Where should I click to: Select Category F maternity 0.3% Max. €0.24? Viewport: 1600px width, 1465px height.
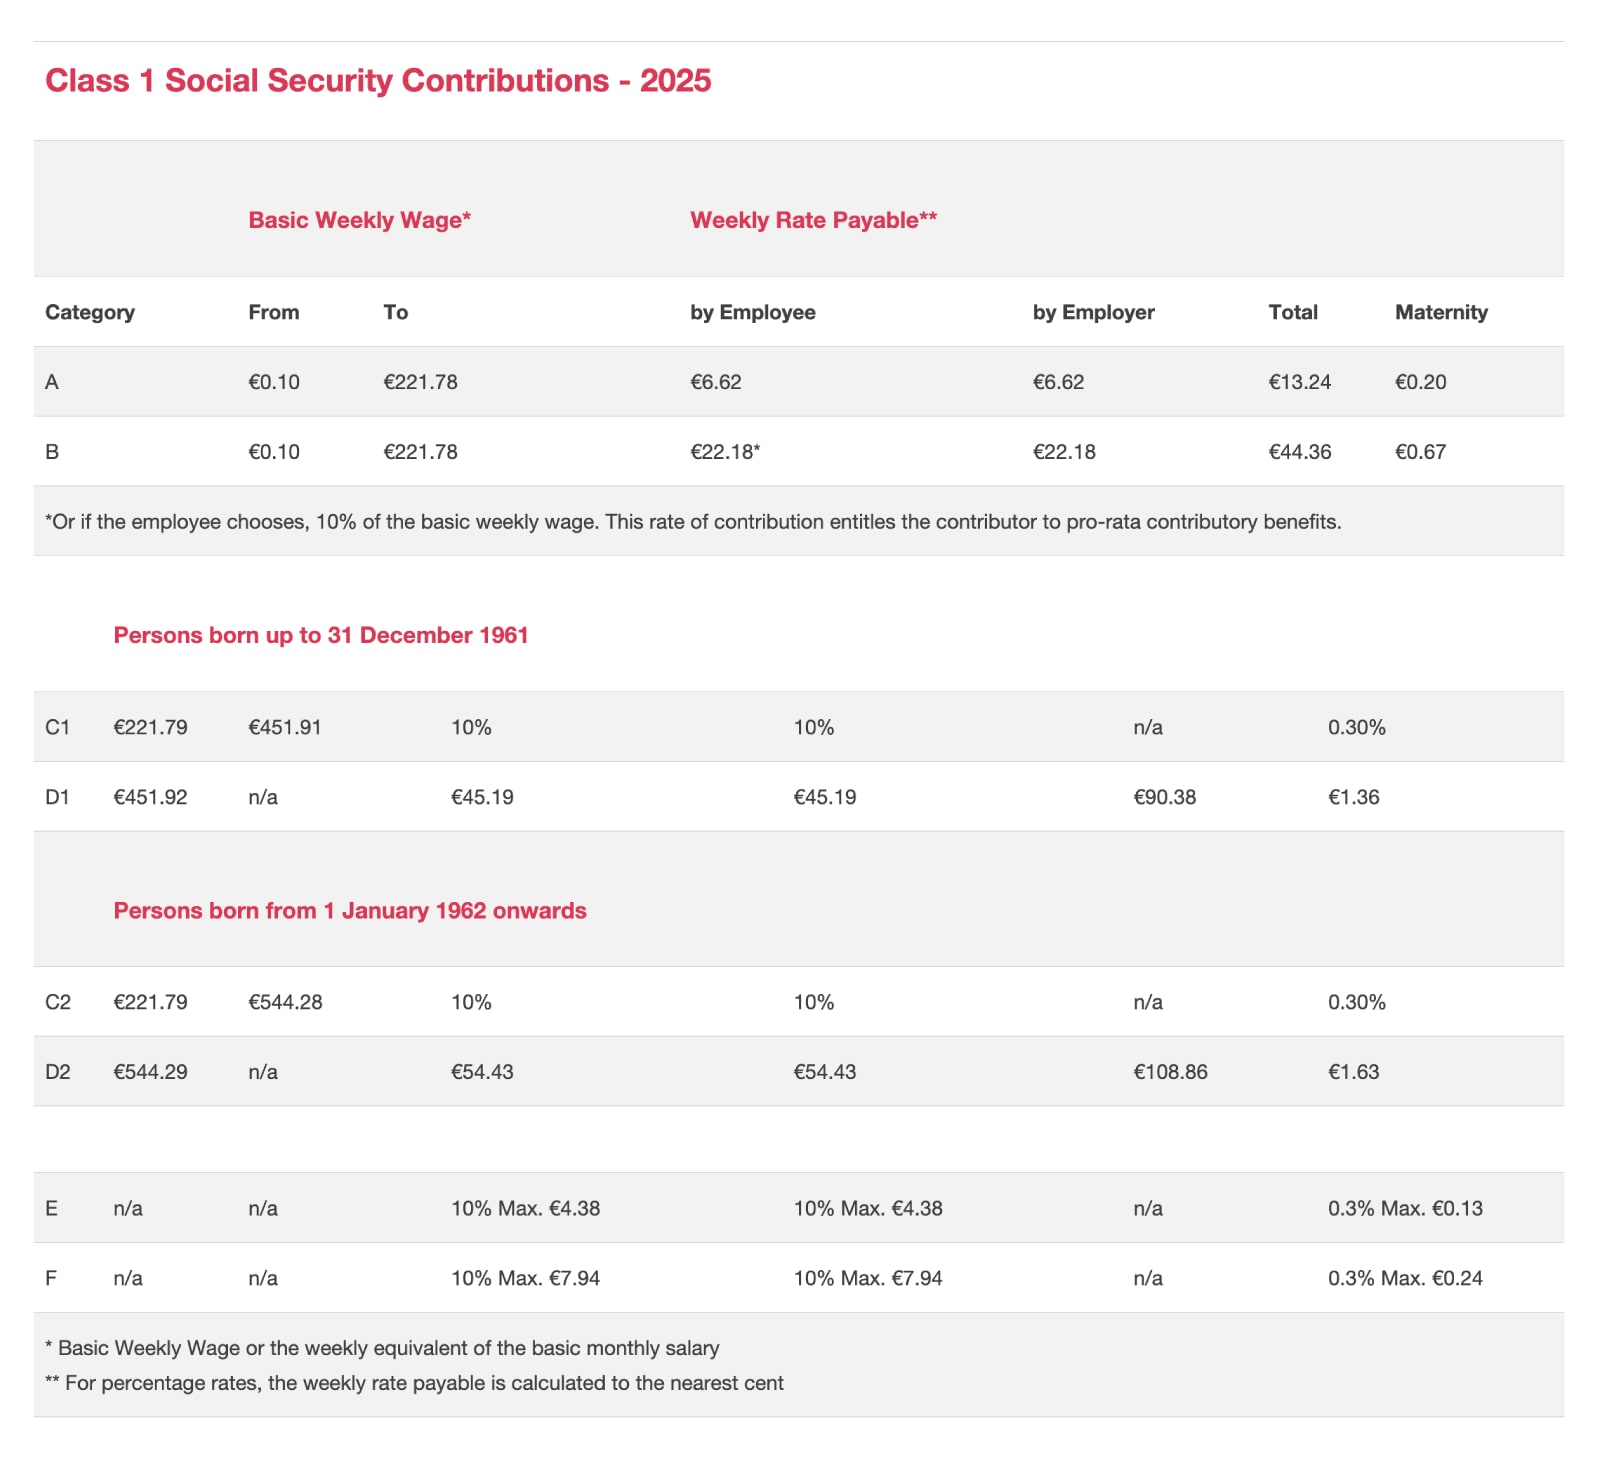[1405, 1279]
